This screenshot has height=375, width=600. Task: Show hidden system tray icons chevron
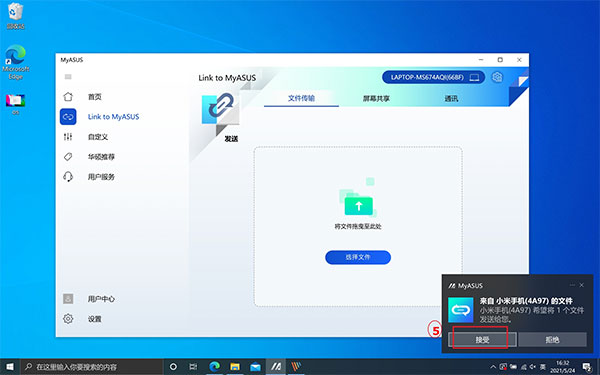[492, 367]
